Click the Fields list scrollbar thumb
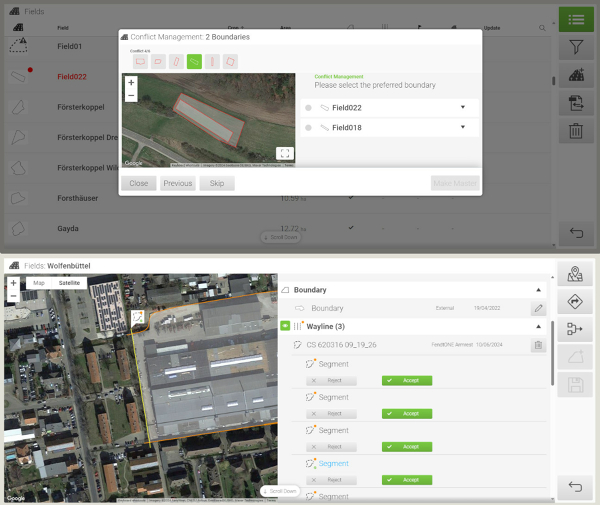This screenshot has width=600, height=505. coord(554,81)
